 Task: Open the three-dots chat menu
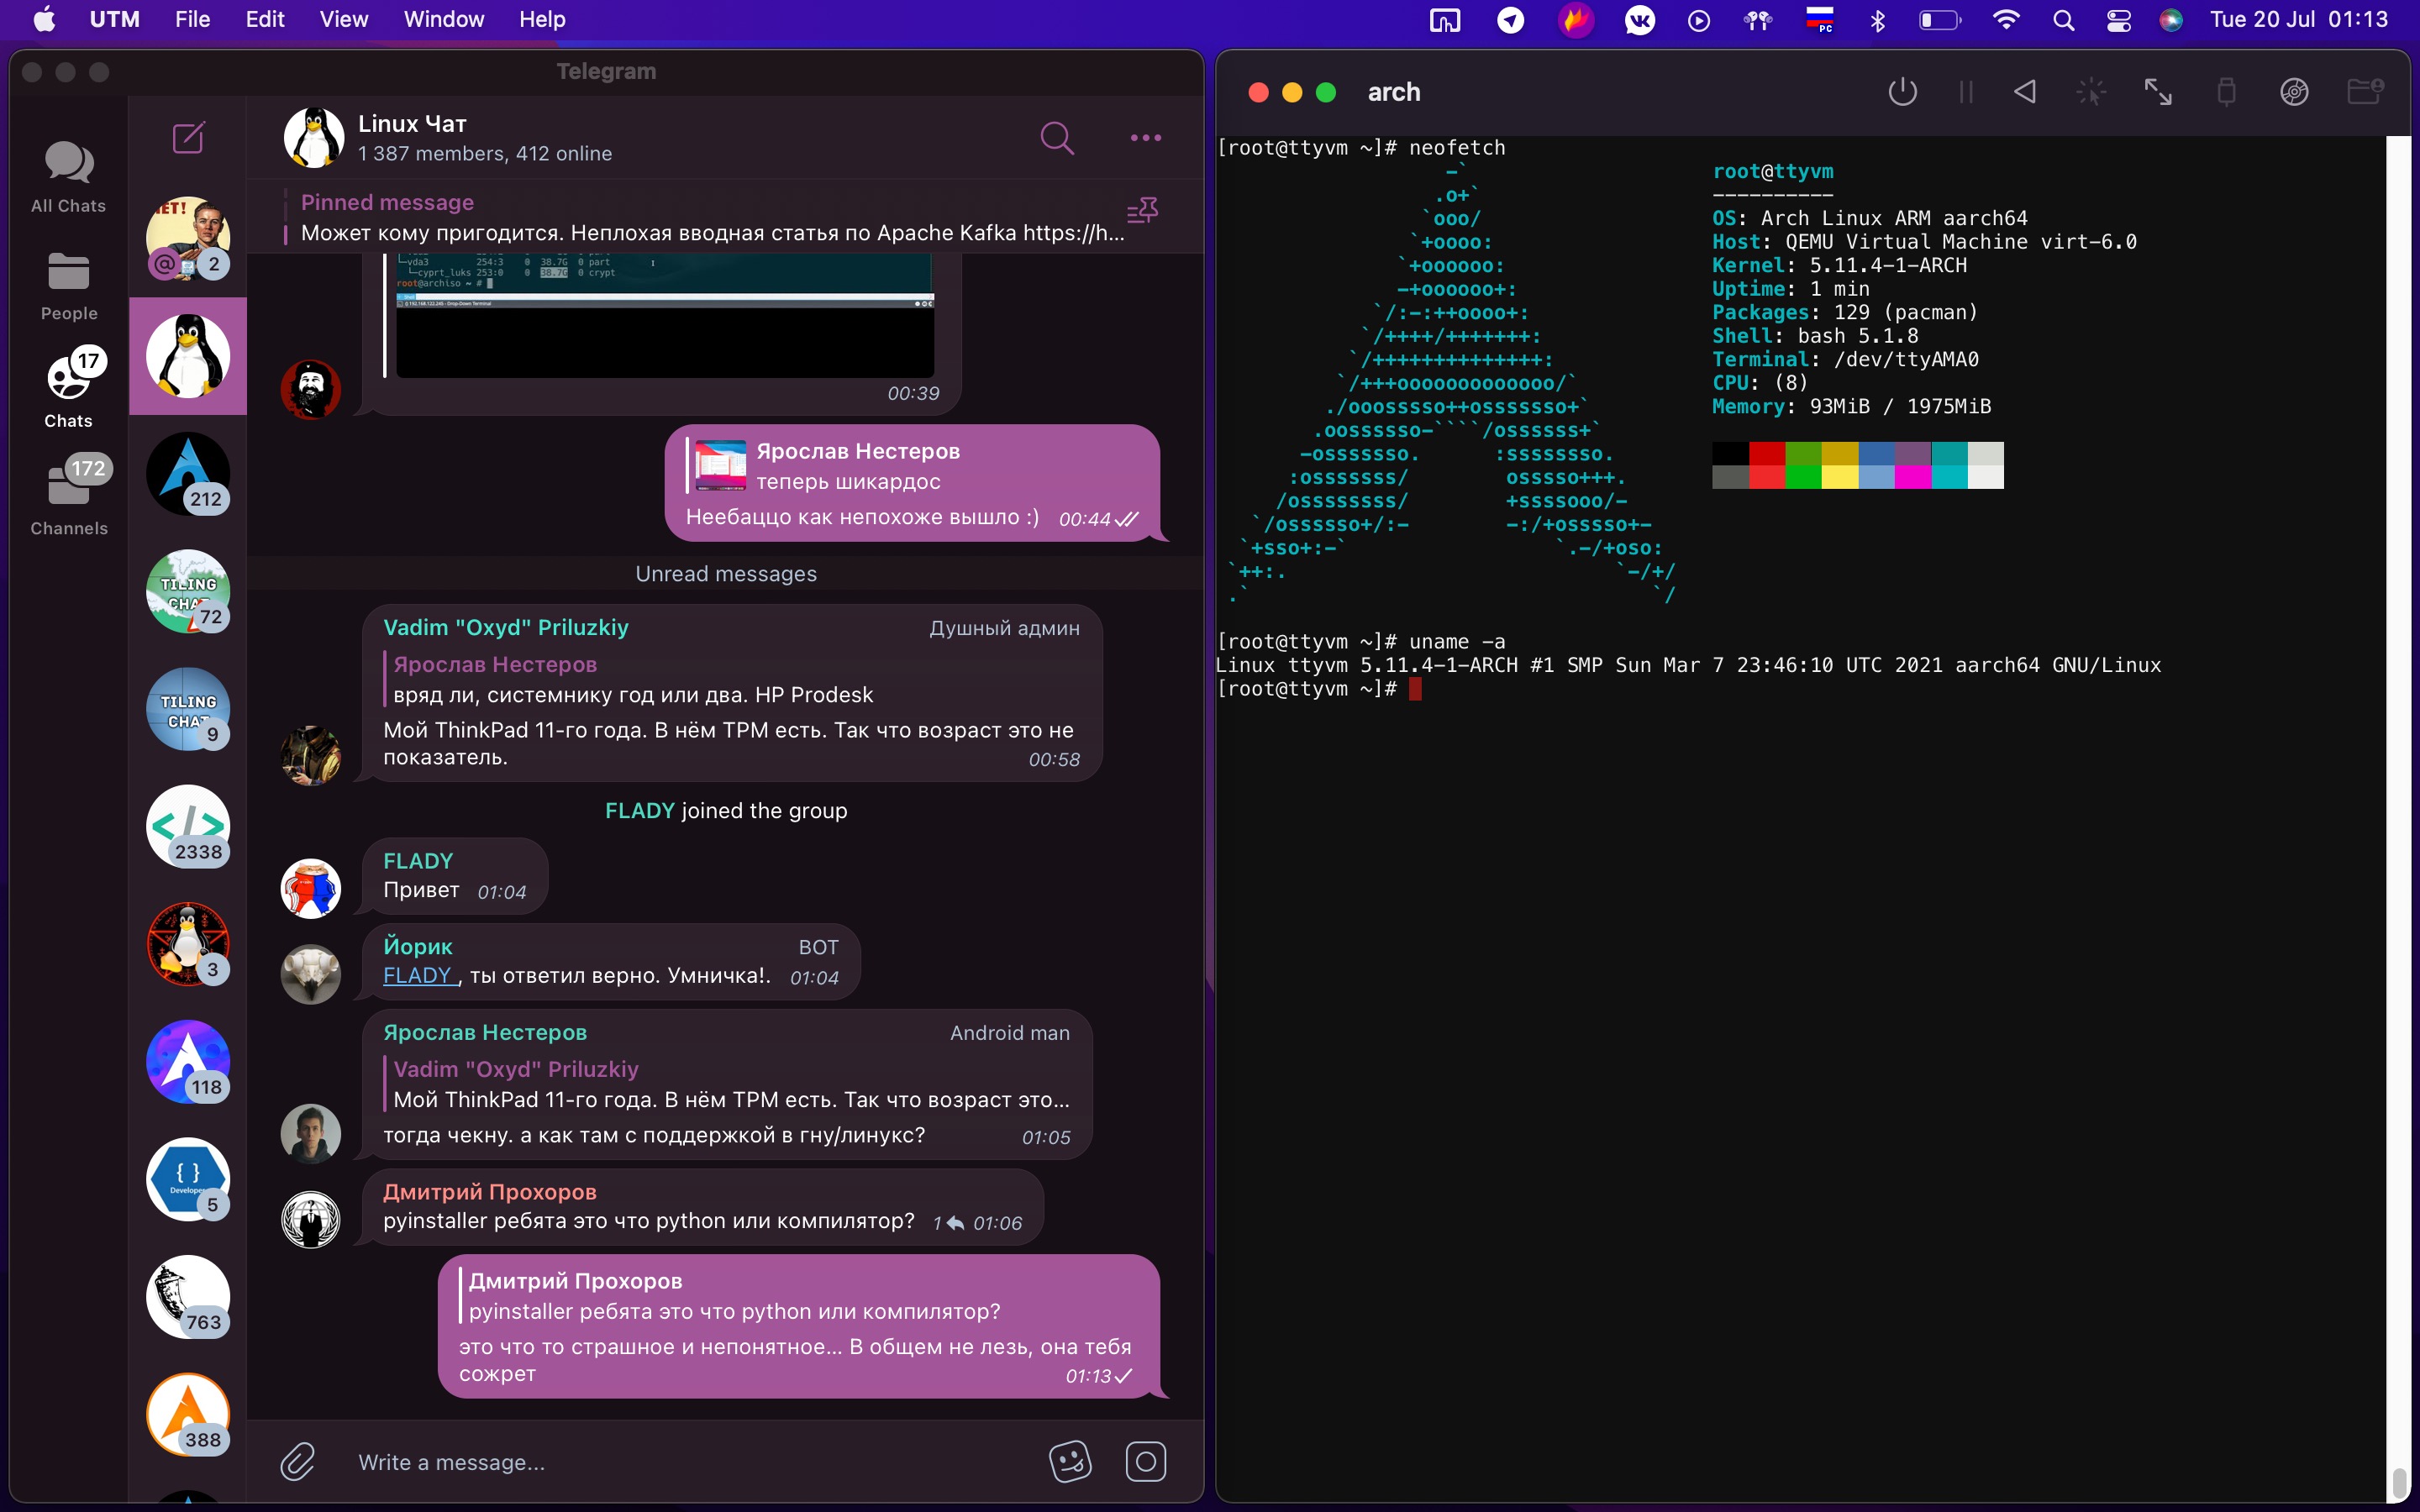(1145, 138)
